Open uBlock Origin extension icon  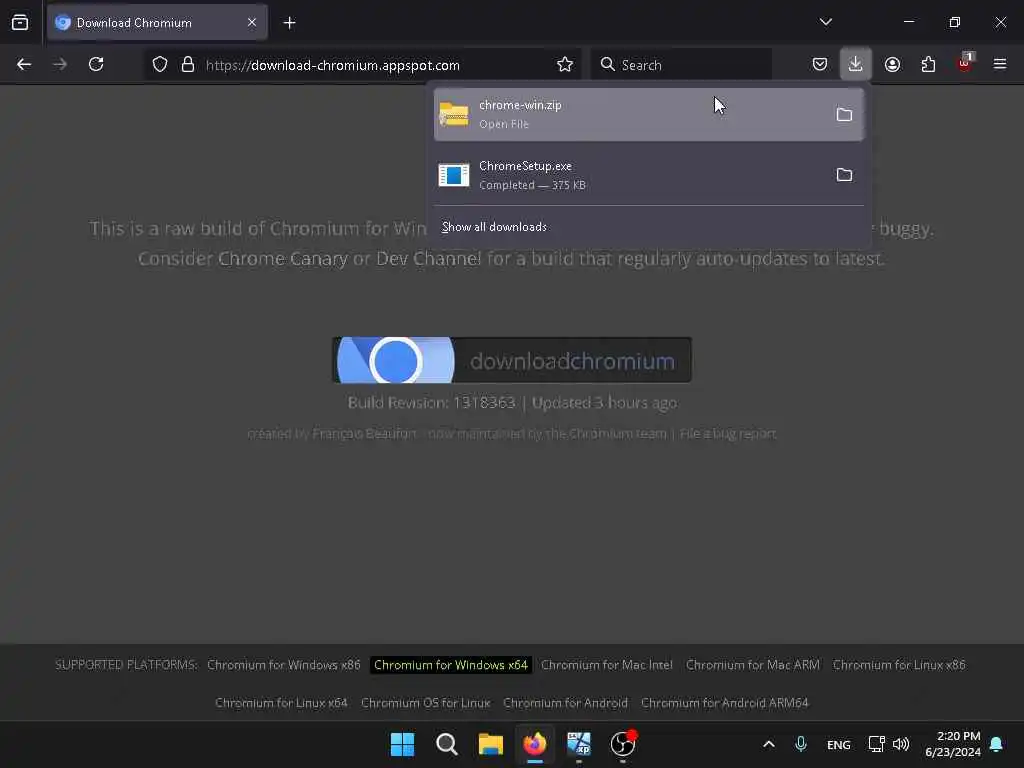(x=965, y=63)
